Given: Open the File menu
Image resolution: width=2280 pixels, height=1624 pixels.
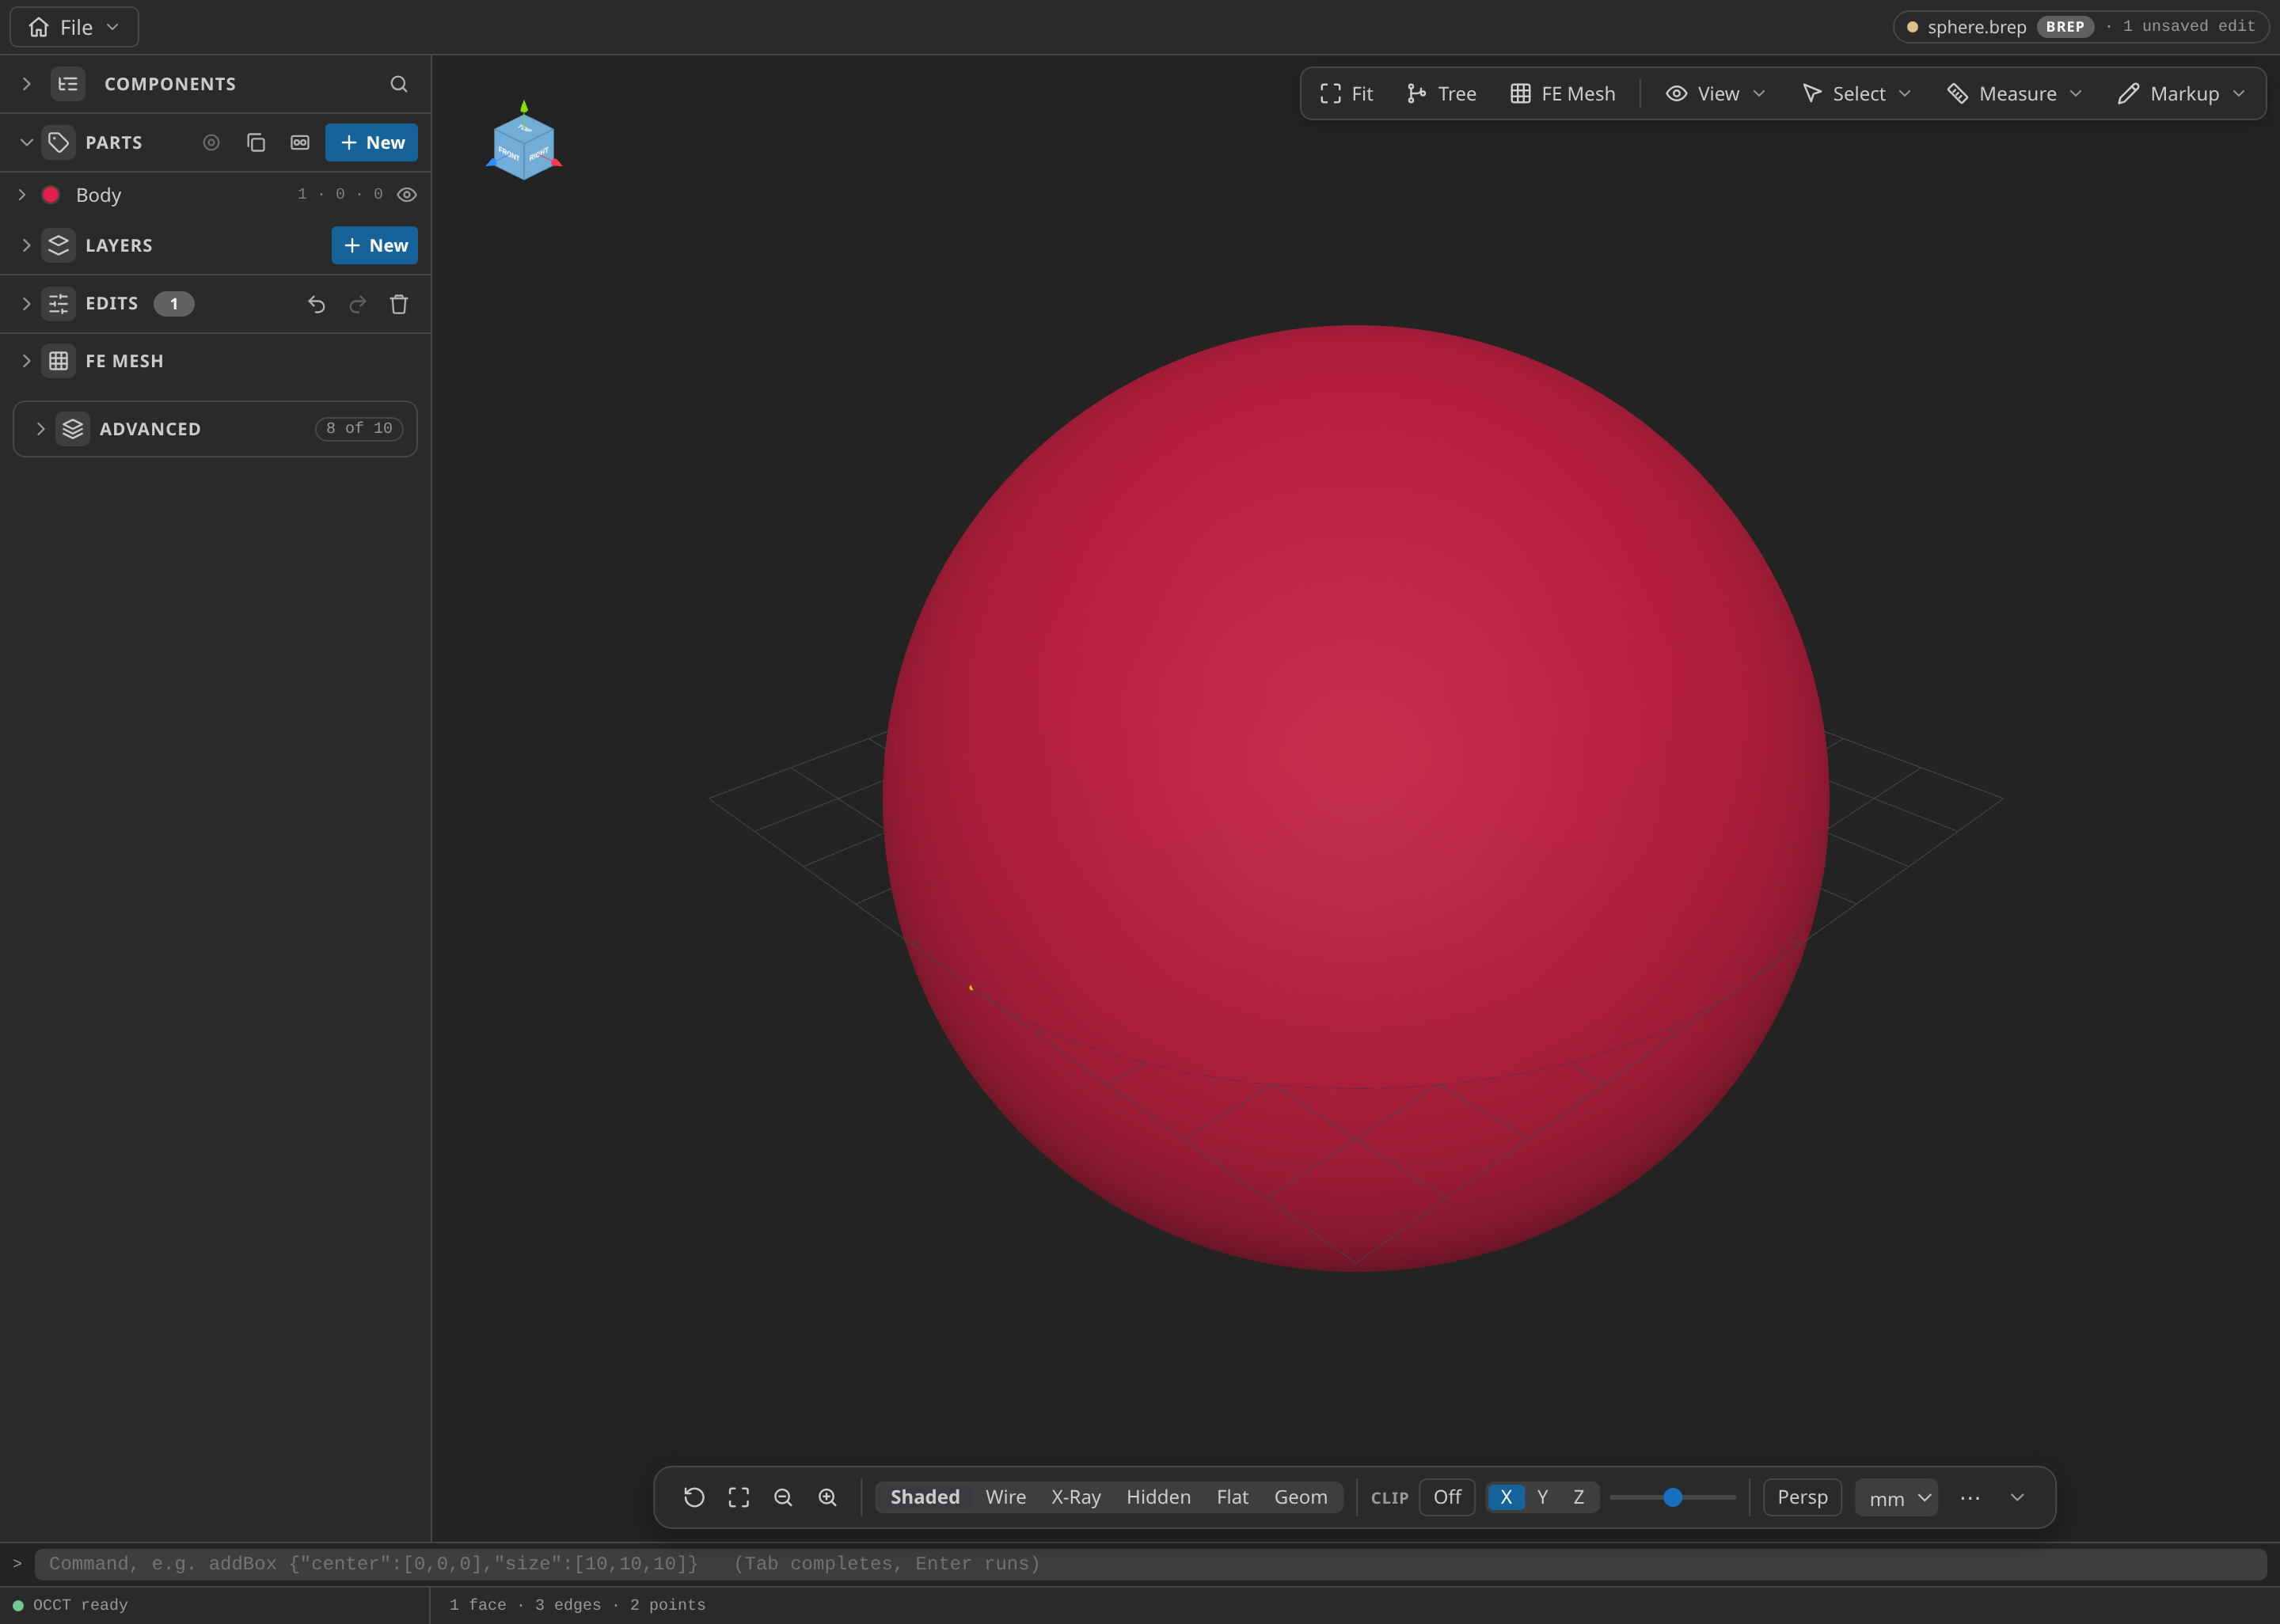Looking at the screenshot, I should tap(74, 27).
